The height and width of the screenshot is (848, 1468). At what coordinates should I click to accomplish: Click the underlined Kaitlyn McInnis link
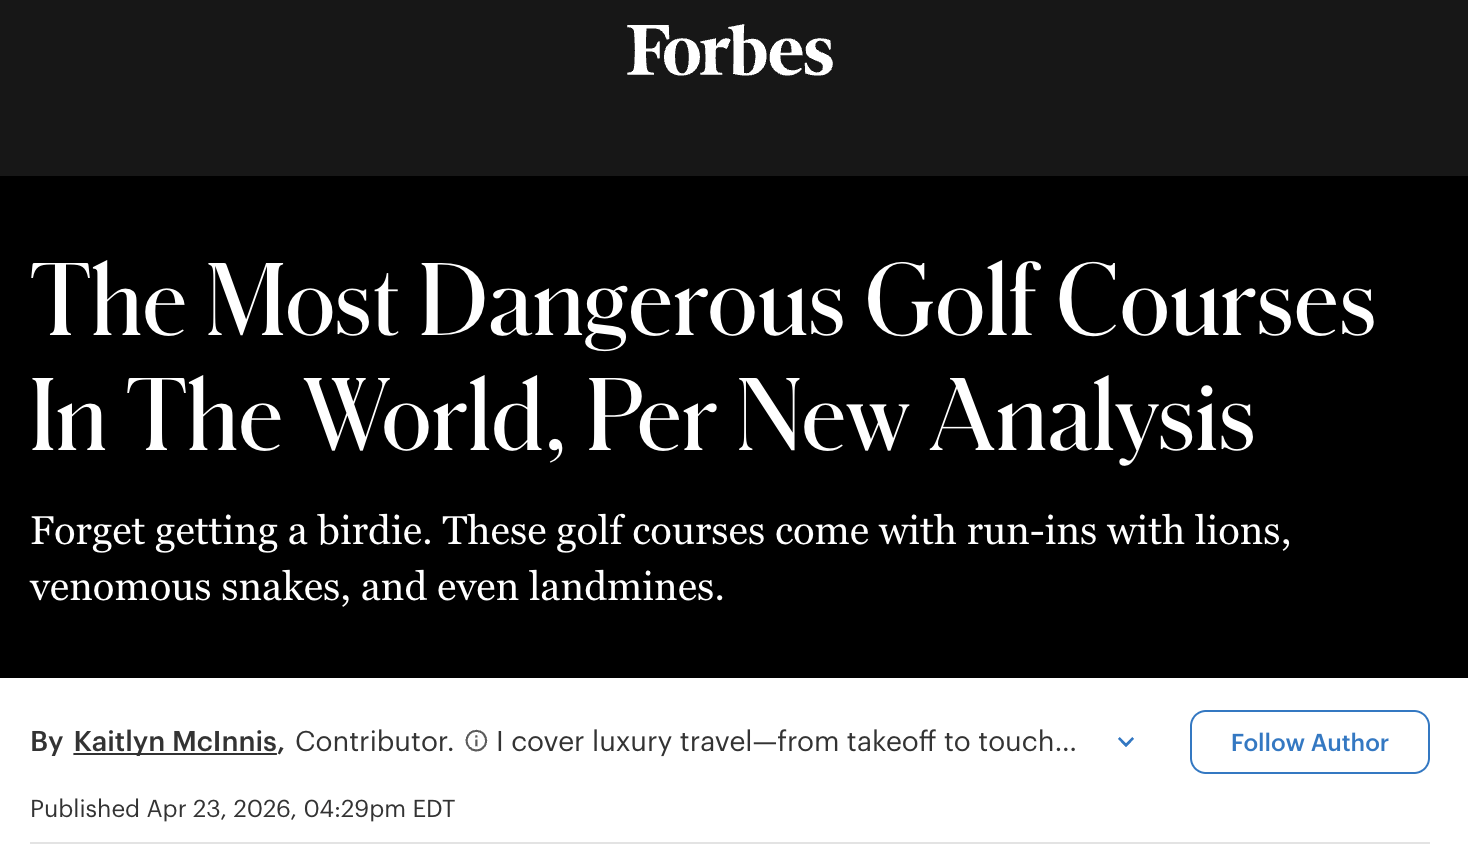pos(174,741)
